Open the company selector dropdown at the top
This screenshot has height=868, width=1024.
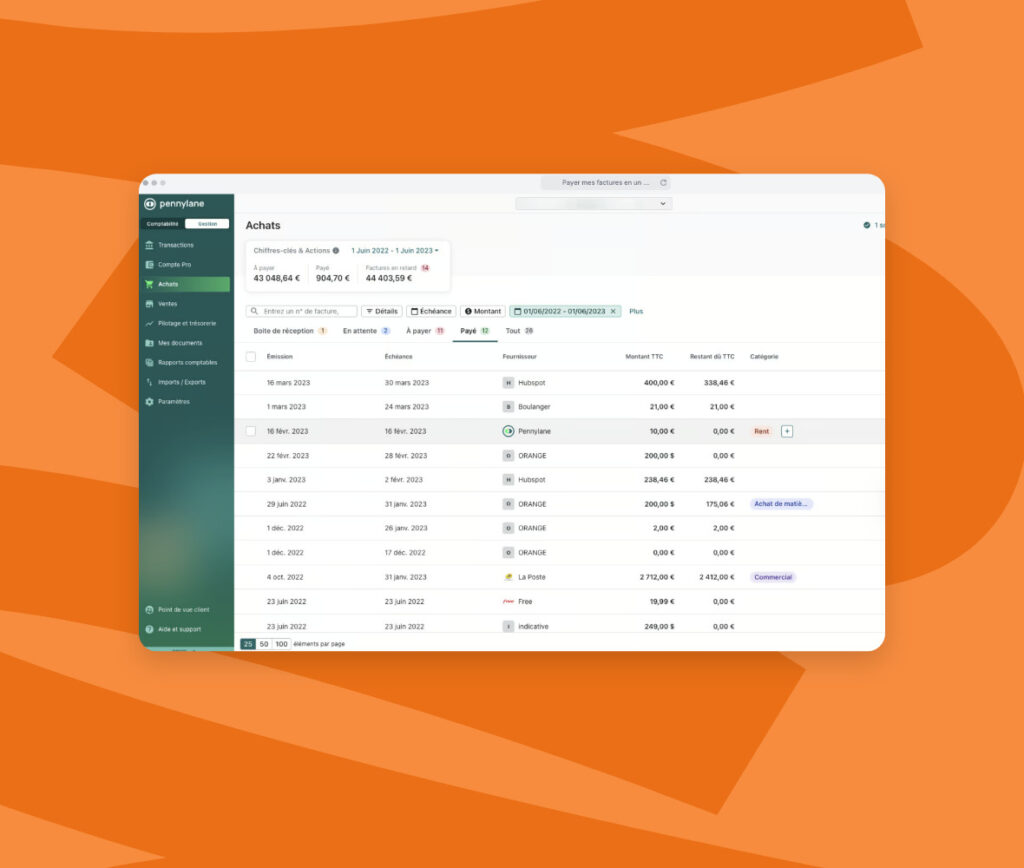tap(594, 204)
